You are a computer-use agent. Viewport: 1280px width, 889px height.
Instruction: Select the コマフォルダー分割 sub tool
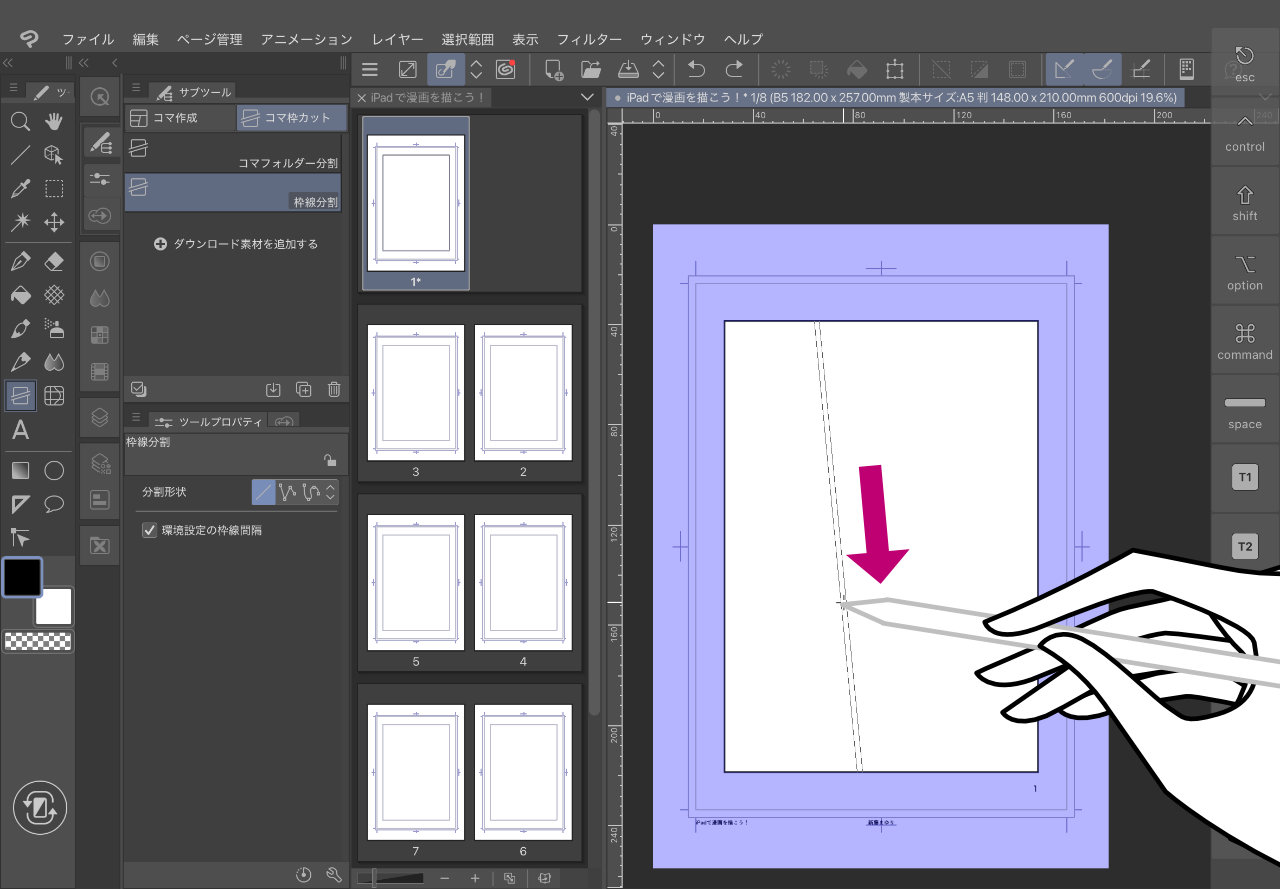click(x=233, y=151)
